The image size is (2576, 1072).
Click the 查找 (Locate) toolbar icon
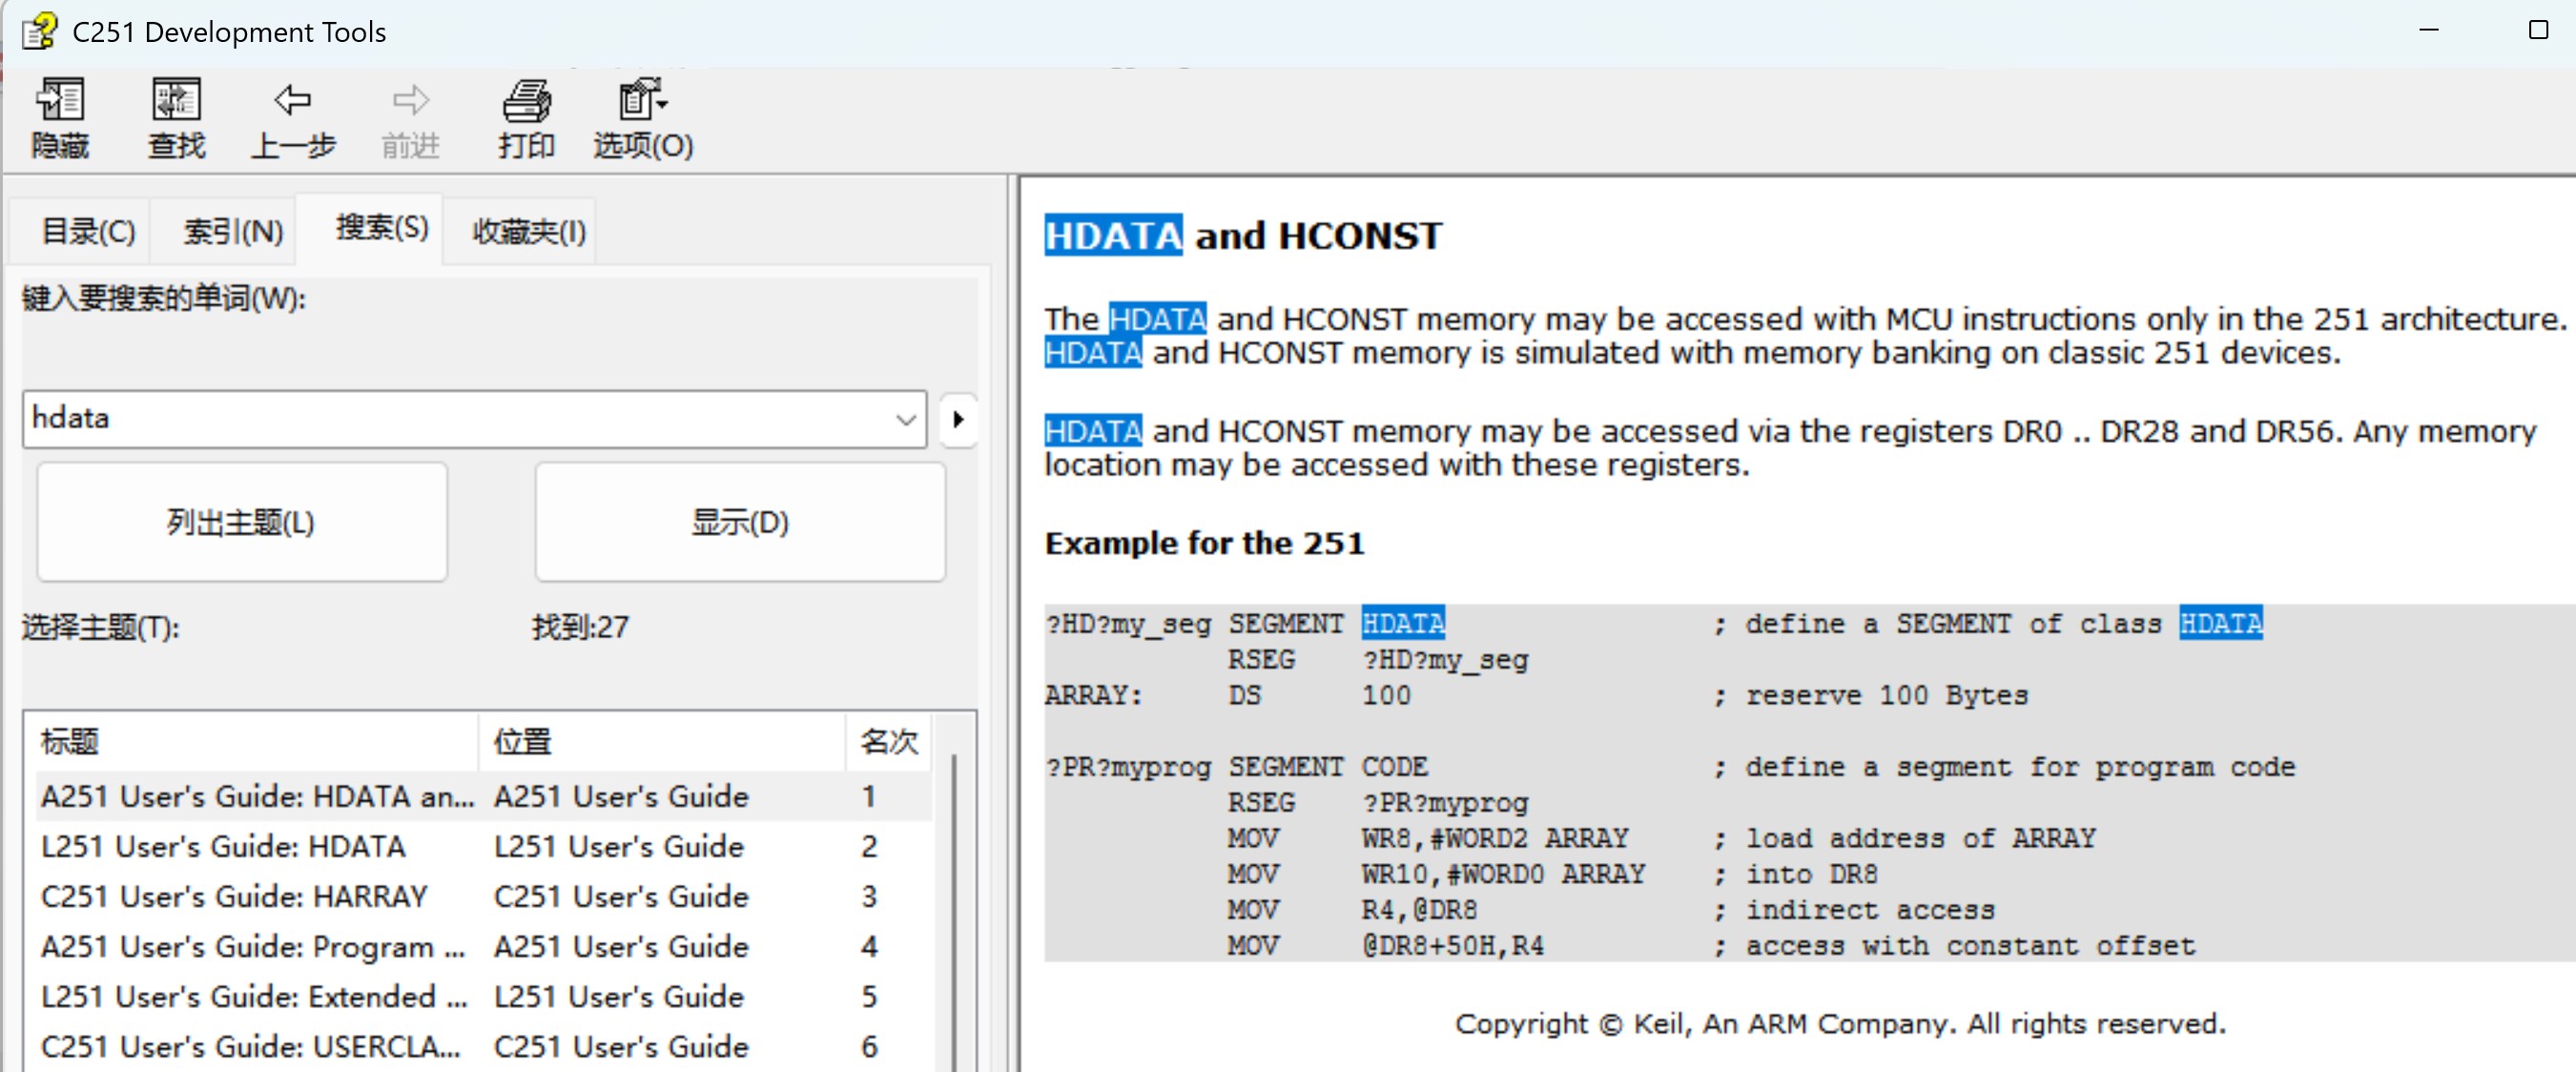pyautogui.click(x=176, y=118)
